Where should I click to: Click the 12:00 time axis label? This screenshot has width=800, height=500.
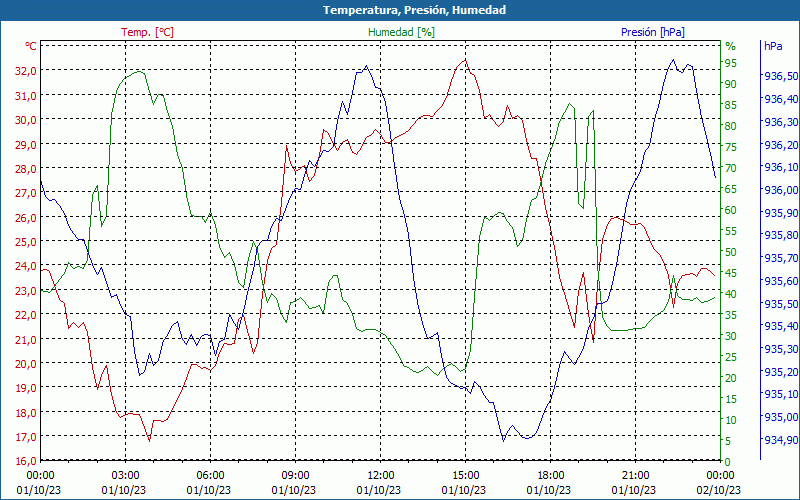(380, 475)
